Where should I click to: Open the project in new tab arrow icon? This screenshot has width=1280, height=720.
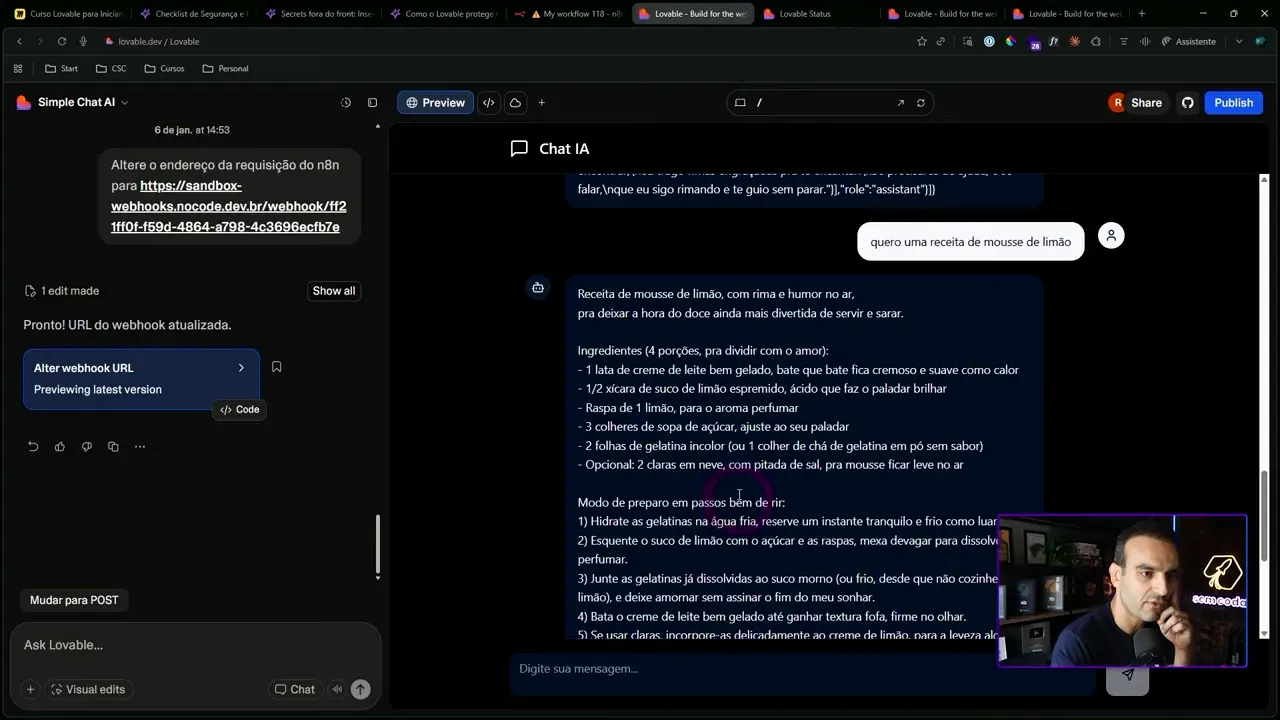coord(901,102)
